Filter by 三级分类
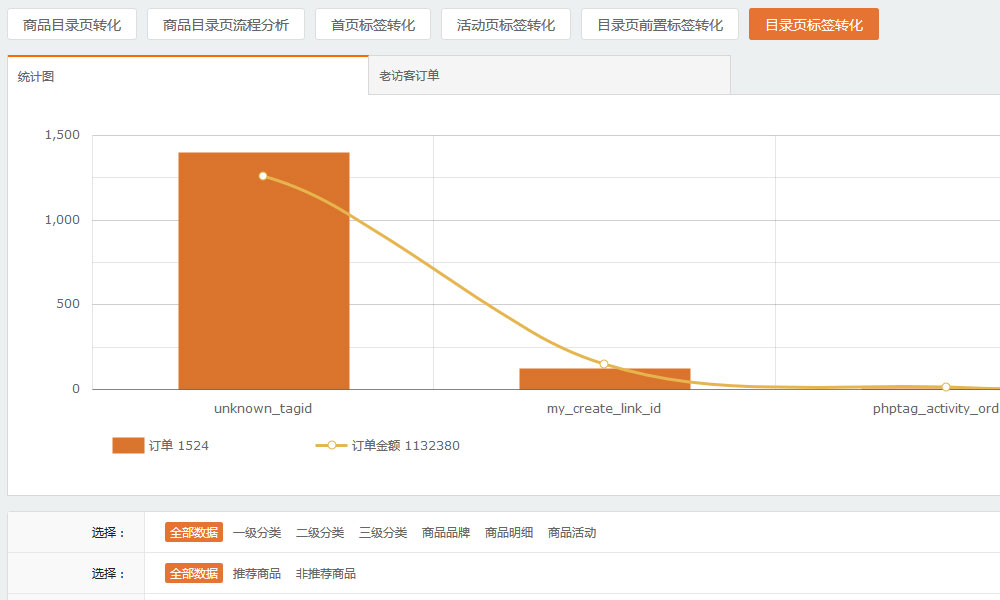The width and height of the screenshot is (1000, 600). [x=383, y=532]
